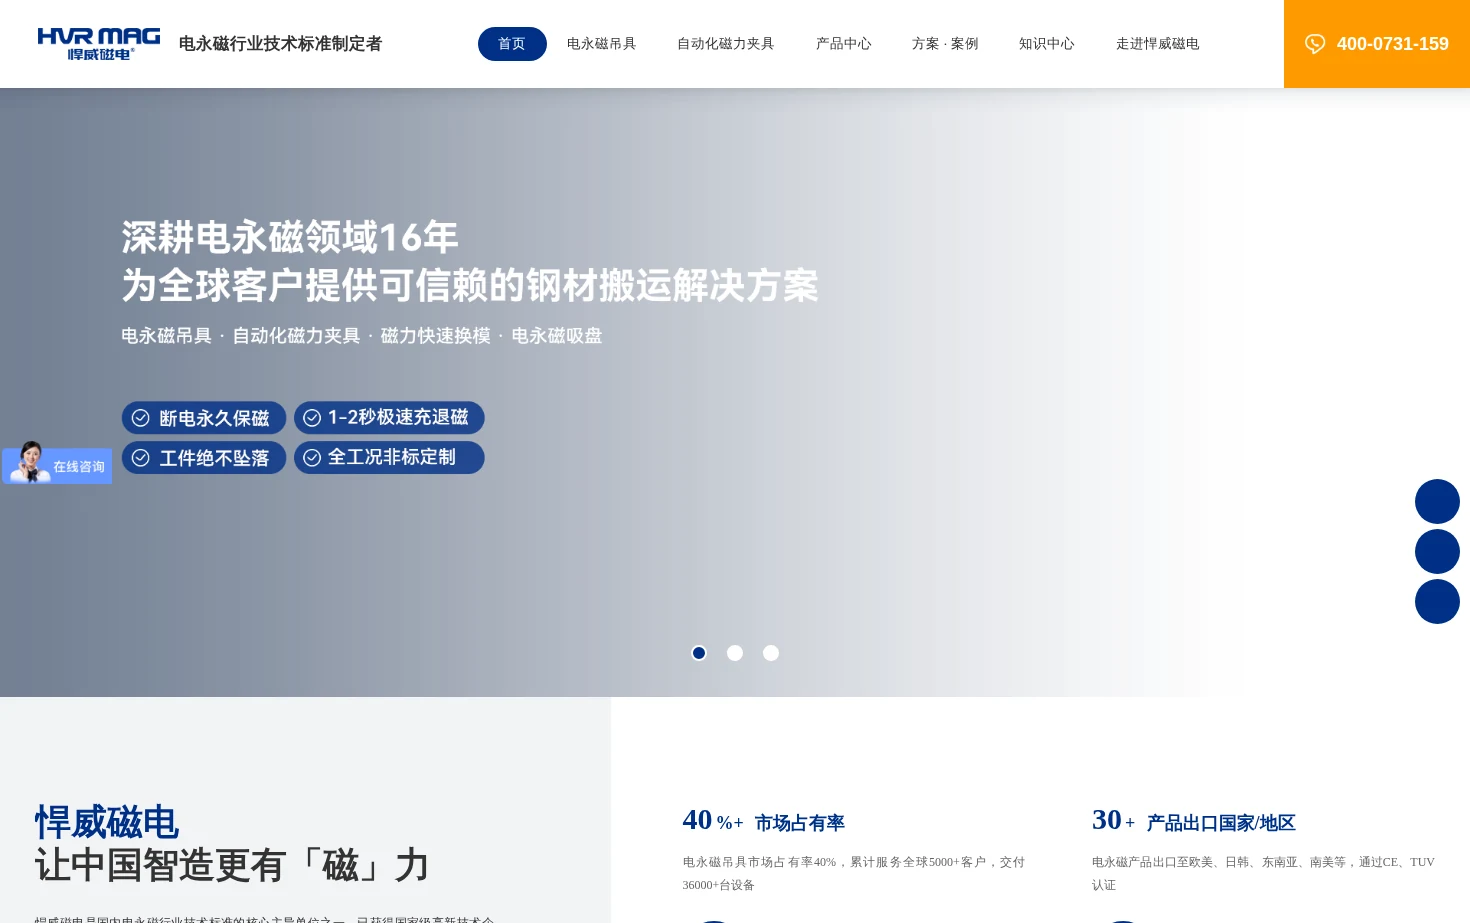
Task: Click the 让中国智造更有「磁」力 heading
Action: tap(232, 865)
